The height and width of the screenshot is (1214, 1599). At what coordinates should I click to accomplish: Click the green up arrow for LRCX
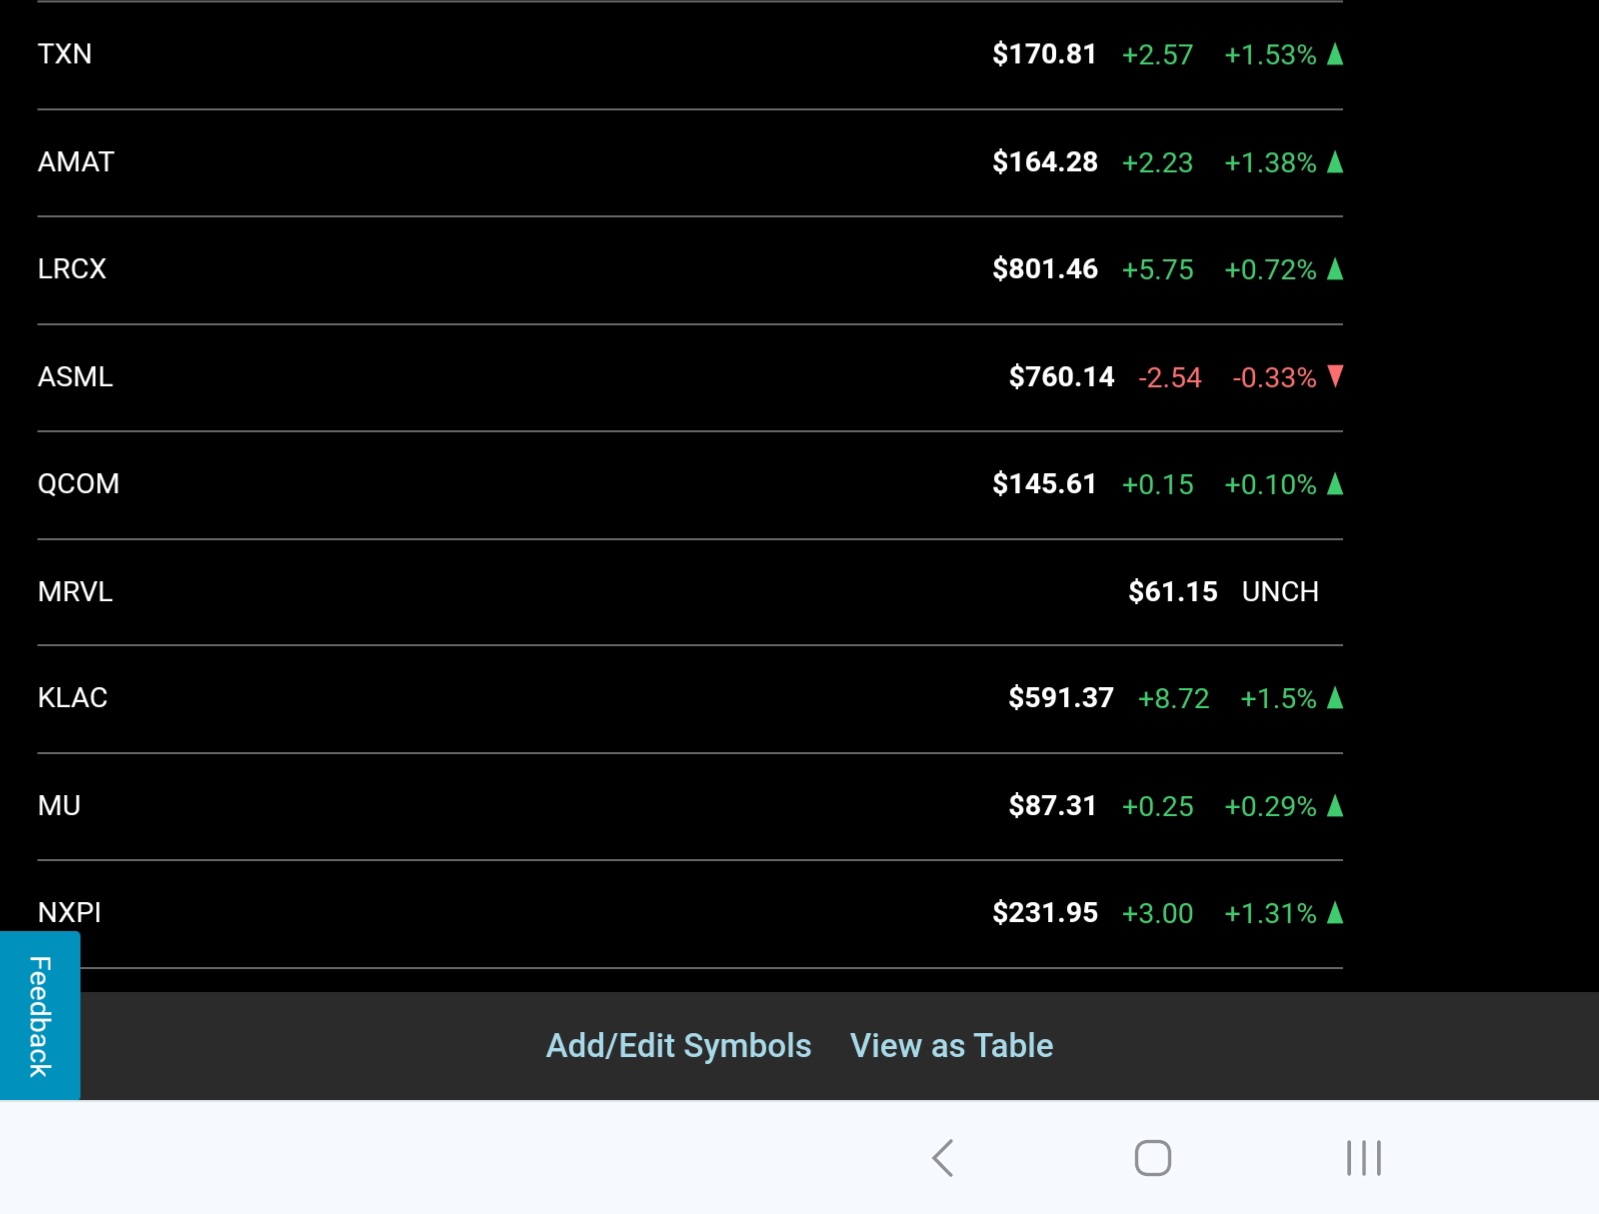pyautogui.click(x=1335, y=269)
